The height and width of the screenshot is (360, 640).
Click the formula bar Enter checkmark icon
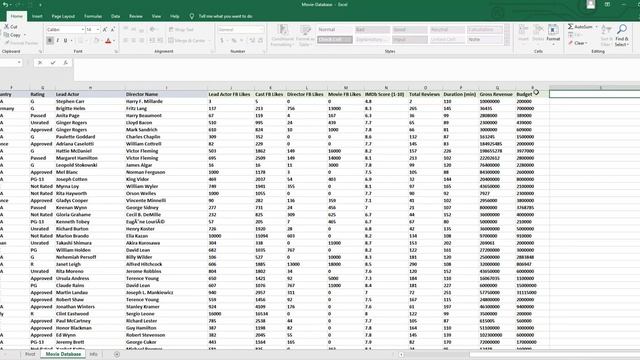tap(53, 62)
